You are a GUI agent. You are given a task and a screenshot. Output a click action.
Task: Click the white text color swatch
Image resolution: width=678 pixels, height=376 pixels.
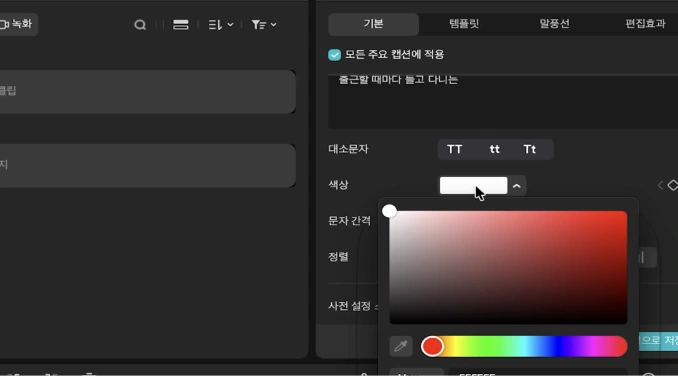[x=473, y=185]
